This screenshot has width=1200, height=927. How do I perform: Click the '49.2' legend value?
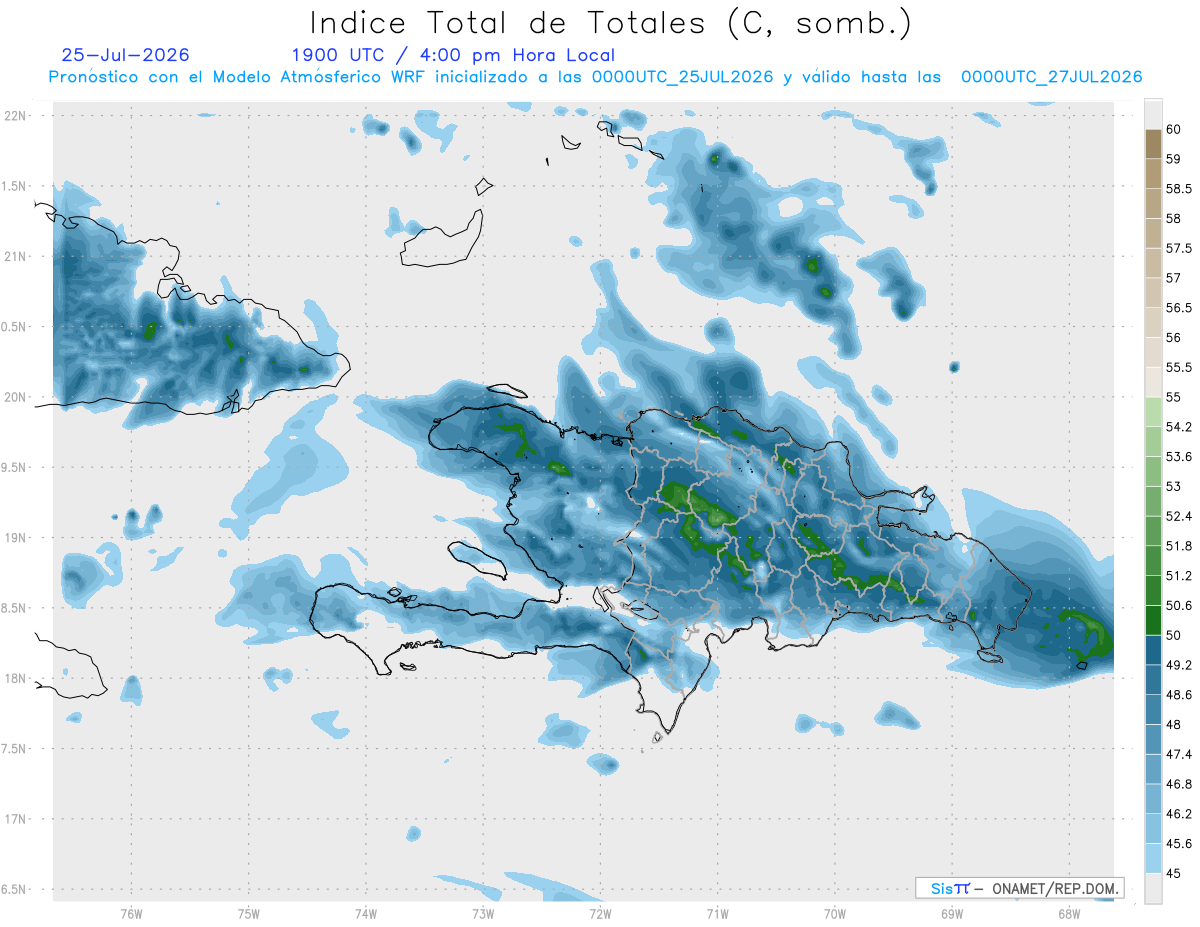1178,665
